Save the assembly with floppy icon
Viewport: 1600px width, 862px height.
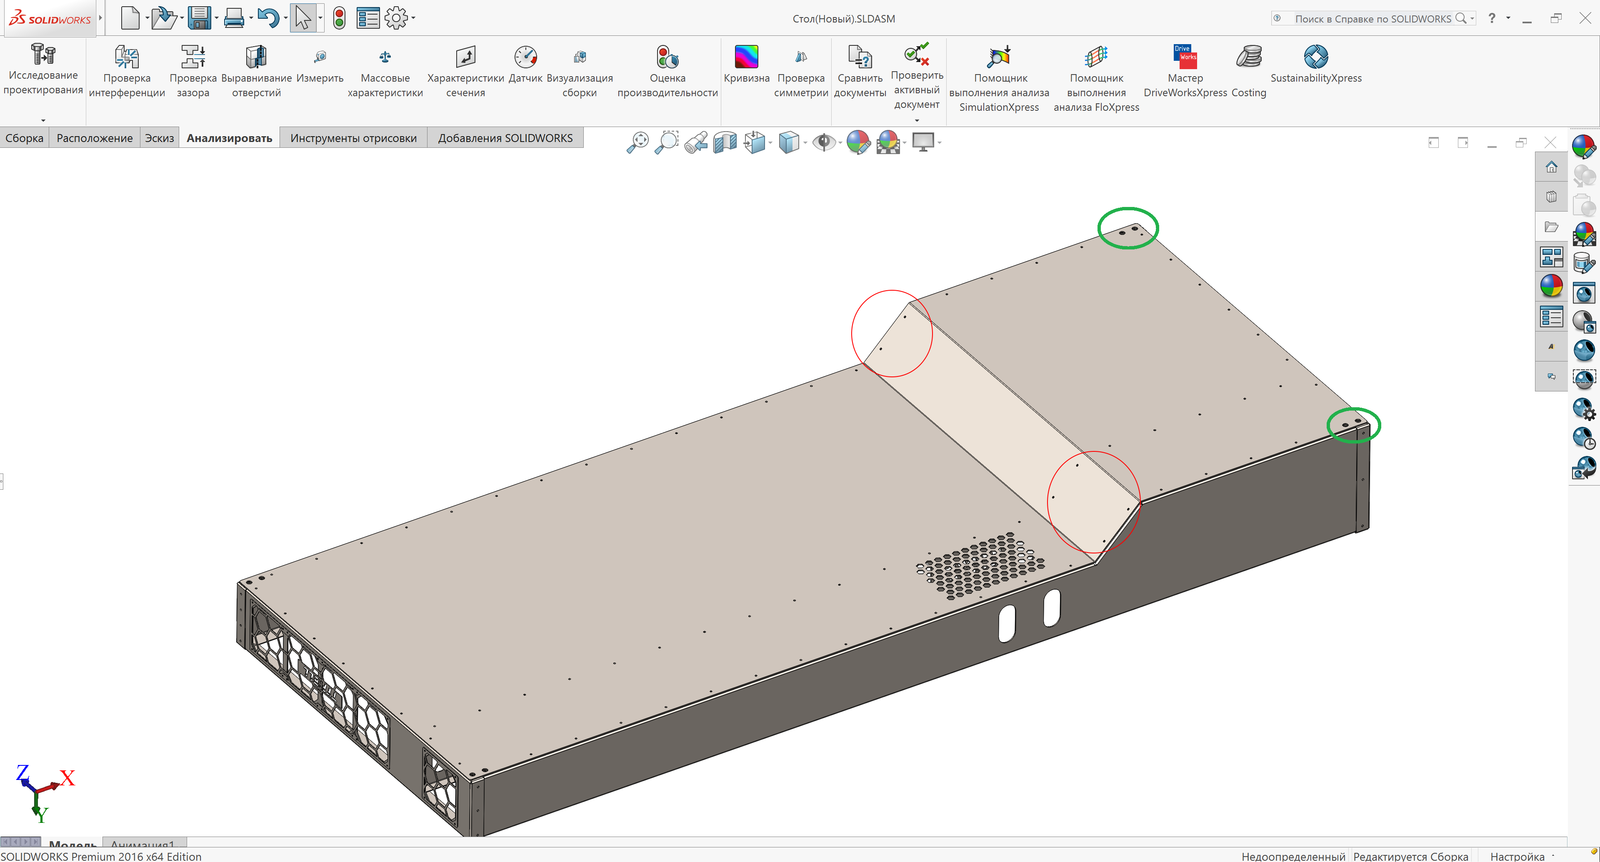pos(199,18)
